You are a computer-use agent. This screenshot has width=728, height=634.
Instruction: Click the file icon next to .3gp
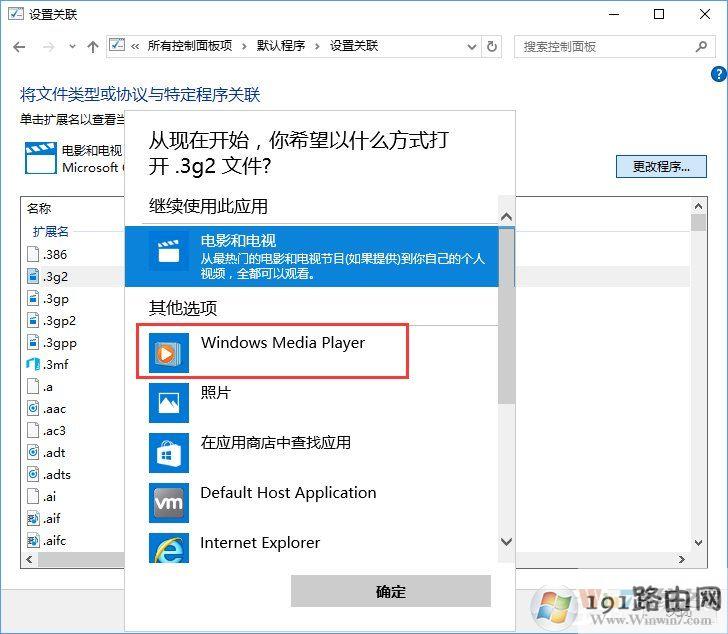pyautogui.click(x=33, y=298)
